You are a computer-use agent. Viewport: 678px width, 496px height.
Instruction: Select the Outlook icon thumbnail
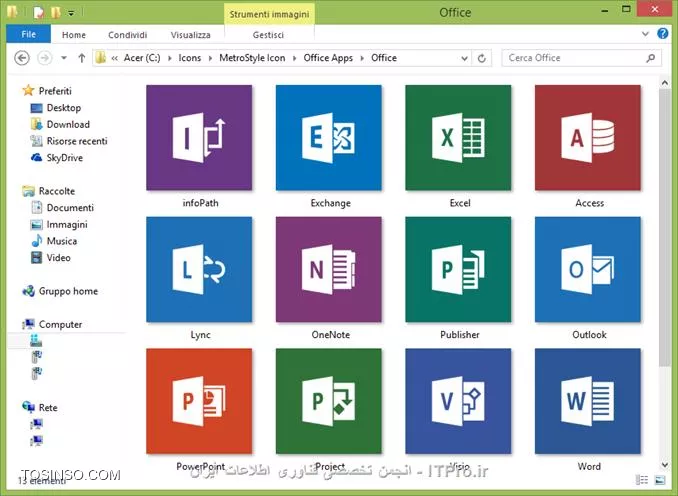(588, 269)
